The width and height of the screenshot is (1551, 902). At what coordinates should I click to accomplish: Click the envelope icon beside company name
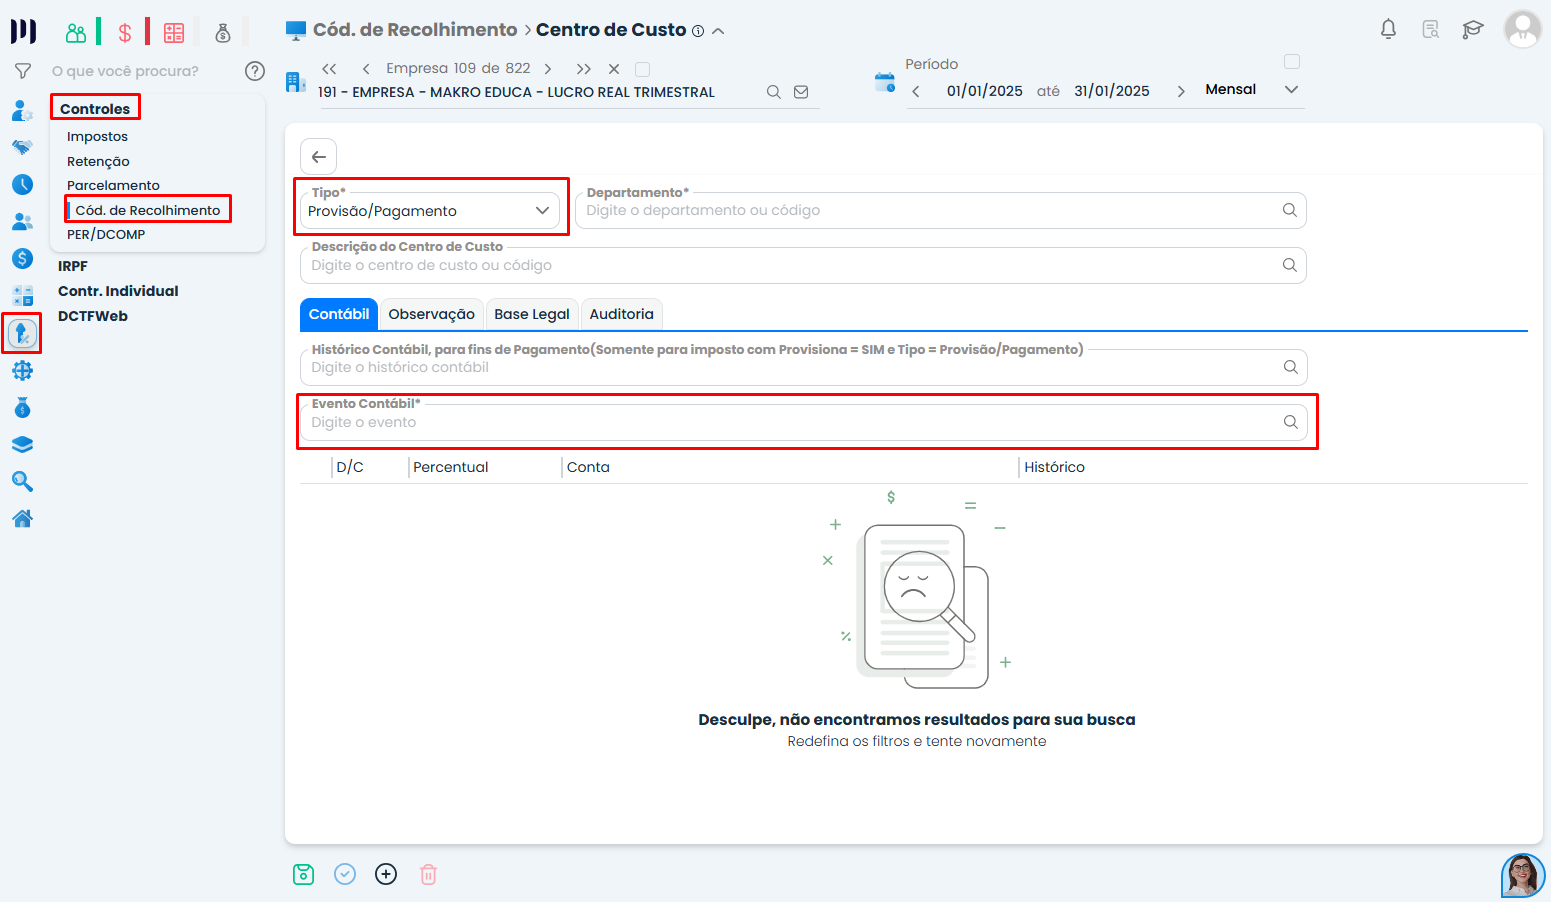pyautogui.click(x=801, y=92)
